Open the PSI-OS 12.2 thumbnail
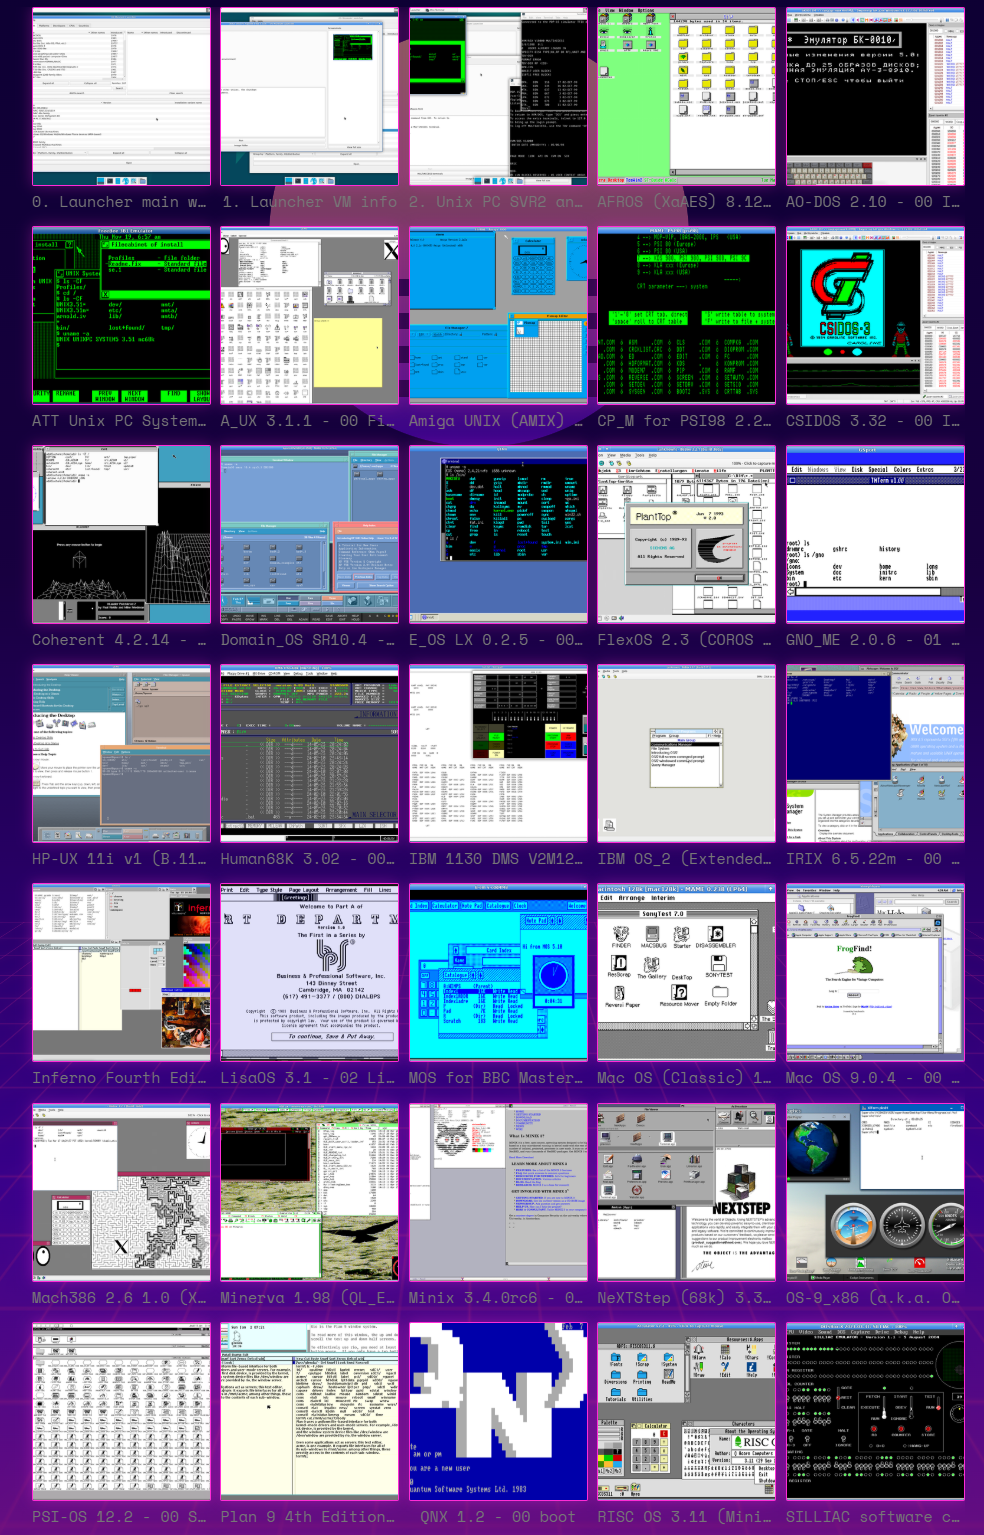984x1535 pixels. click(x=121, y=1412)
